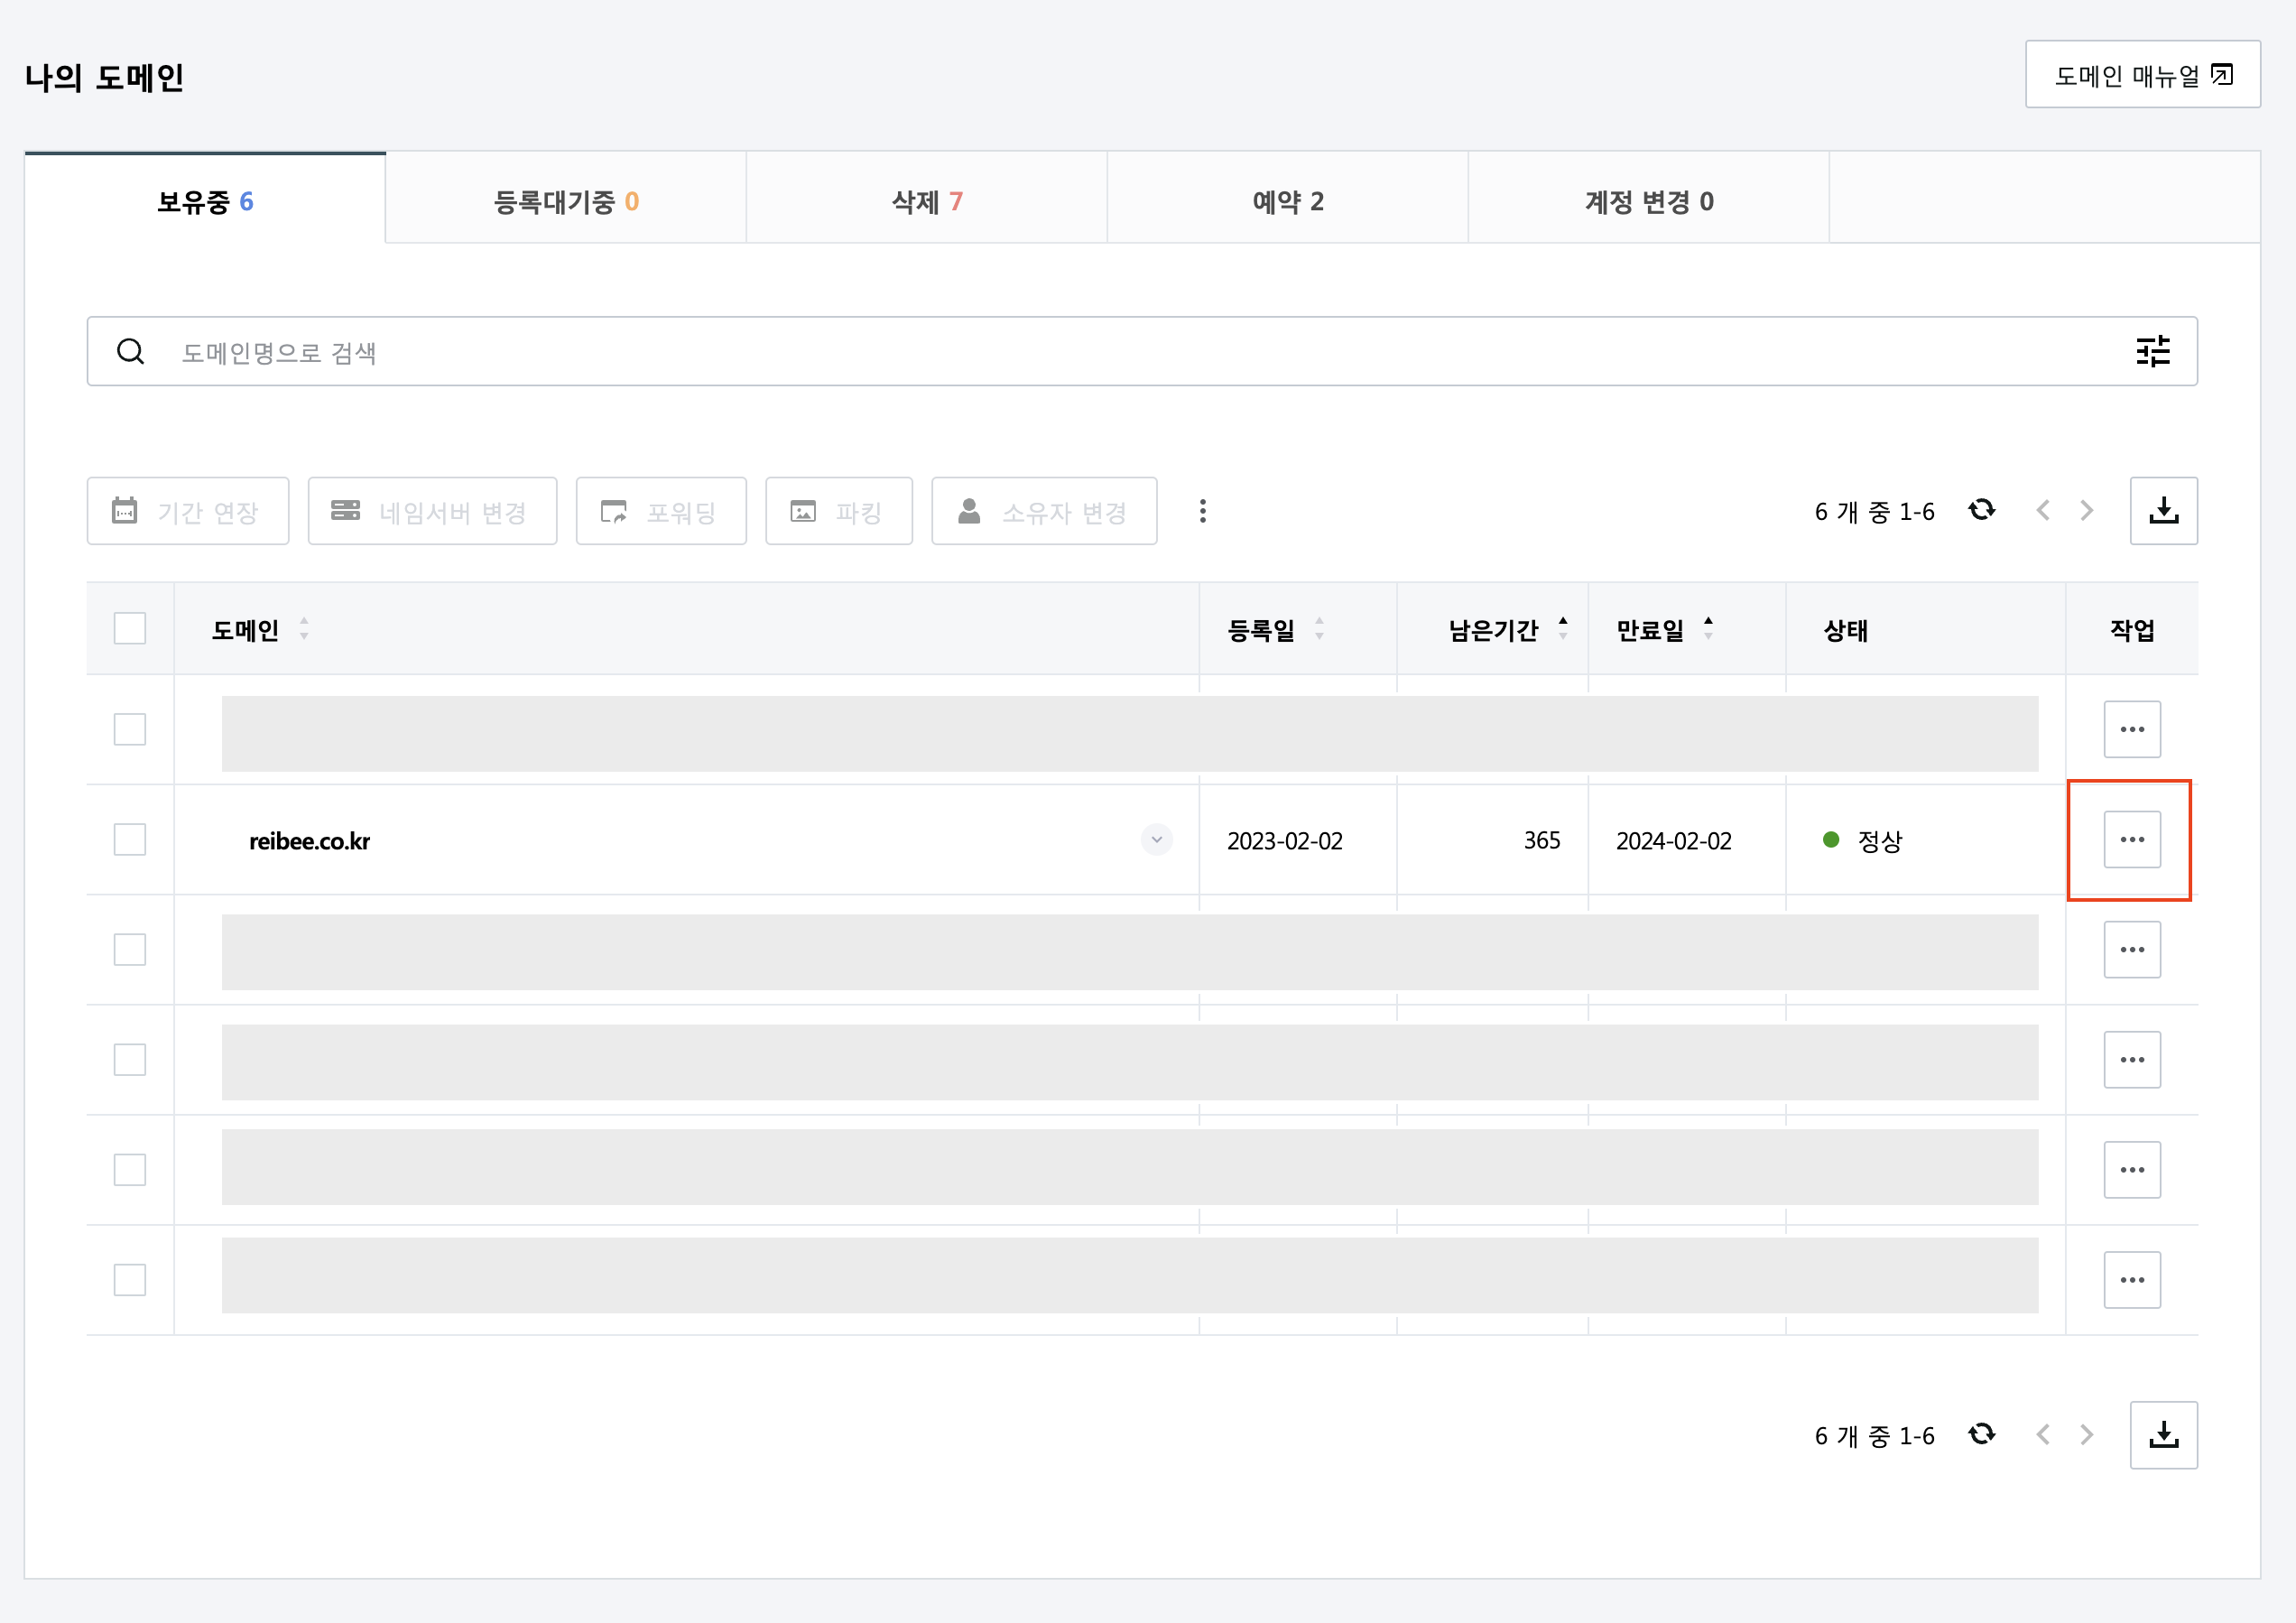
Task: Switch to the 삭제 tab
Action: 926,201
